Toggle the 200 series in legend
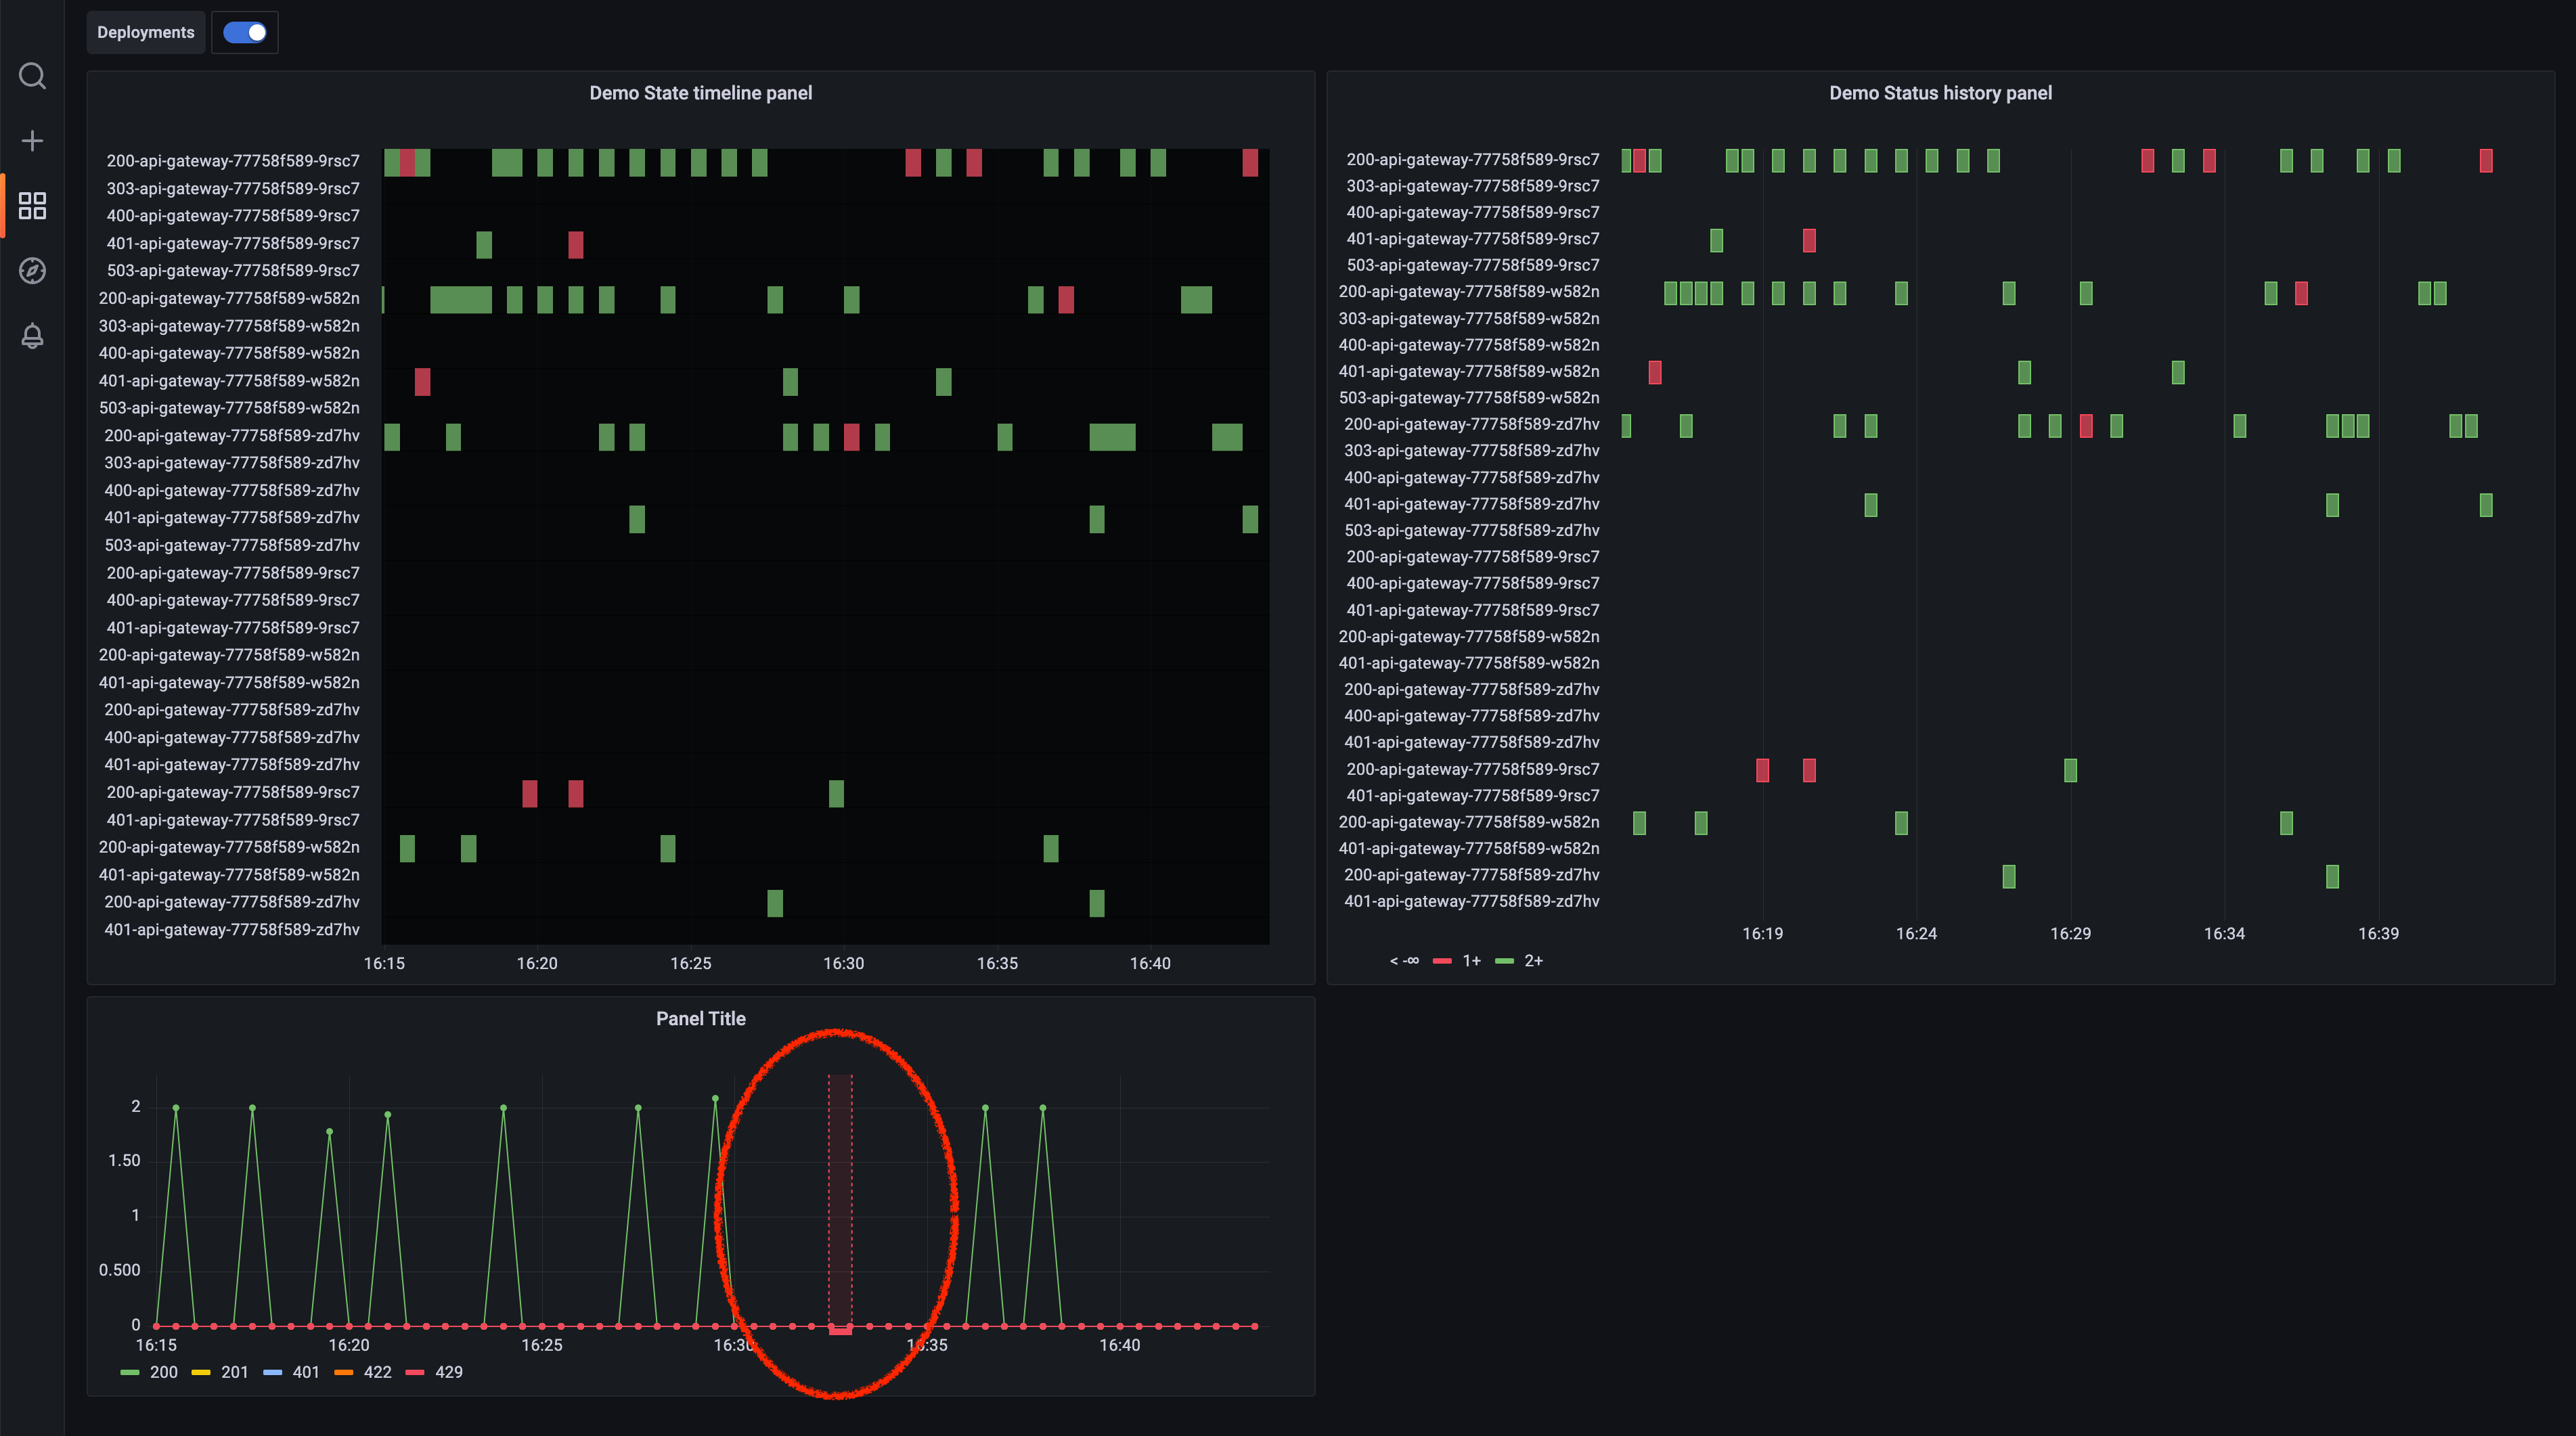 click(163, 1372)
